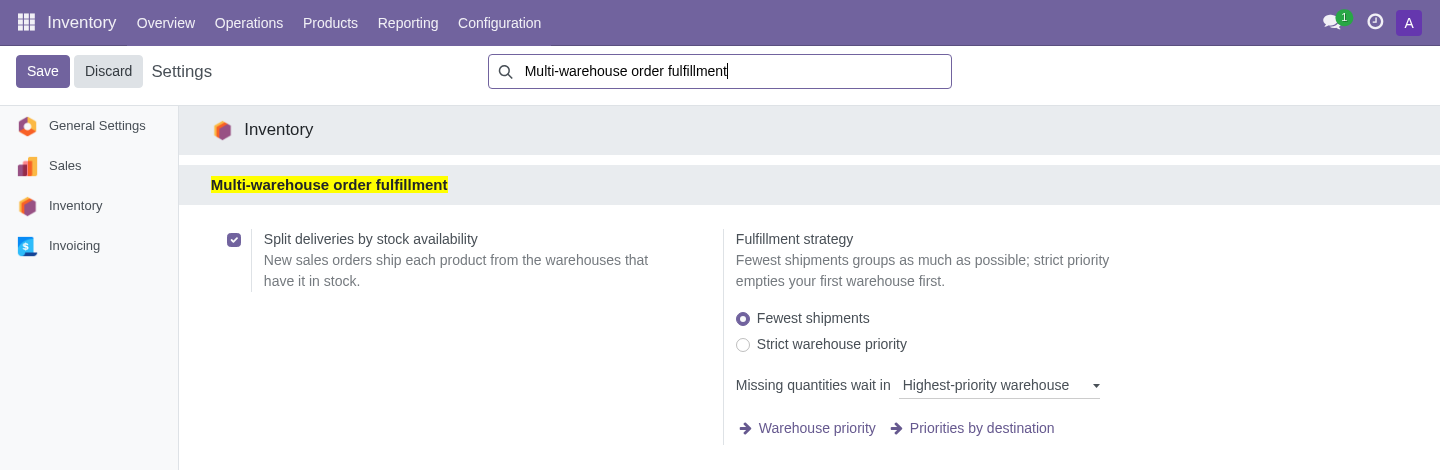This screenshot has width=1440, height=470.
Task: Save the settings
Action: 43,71
